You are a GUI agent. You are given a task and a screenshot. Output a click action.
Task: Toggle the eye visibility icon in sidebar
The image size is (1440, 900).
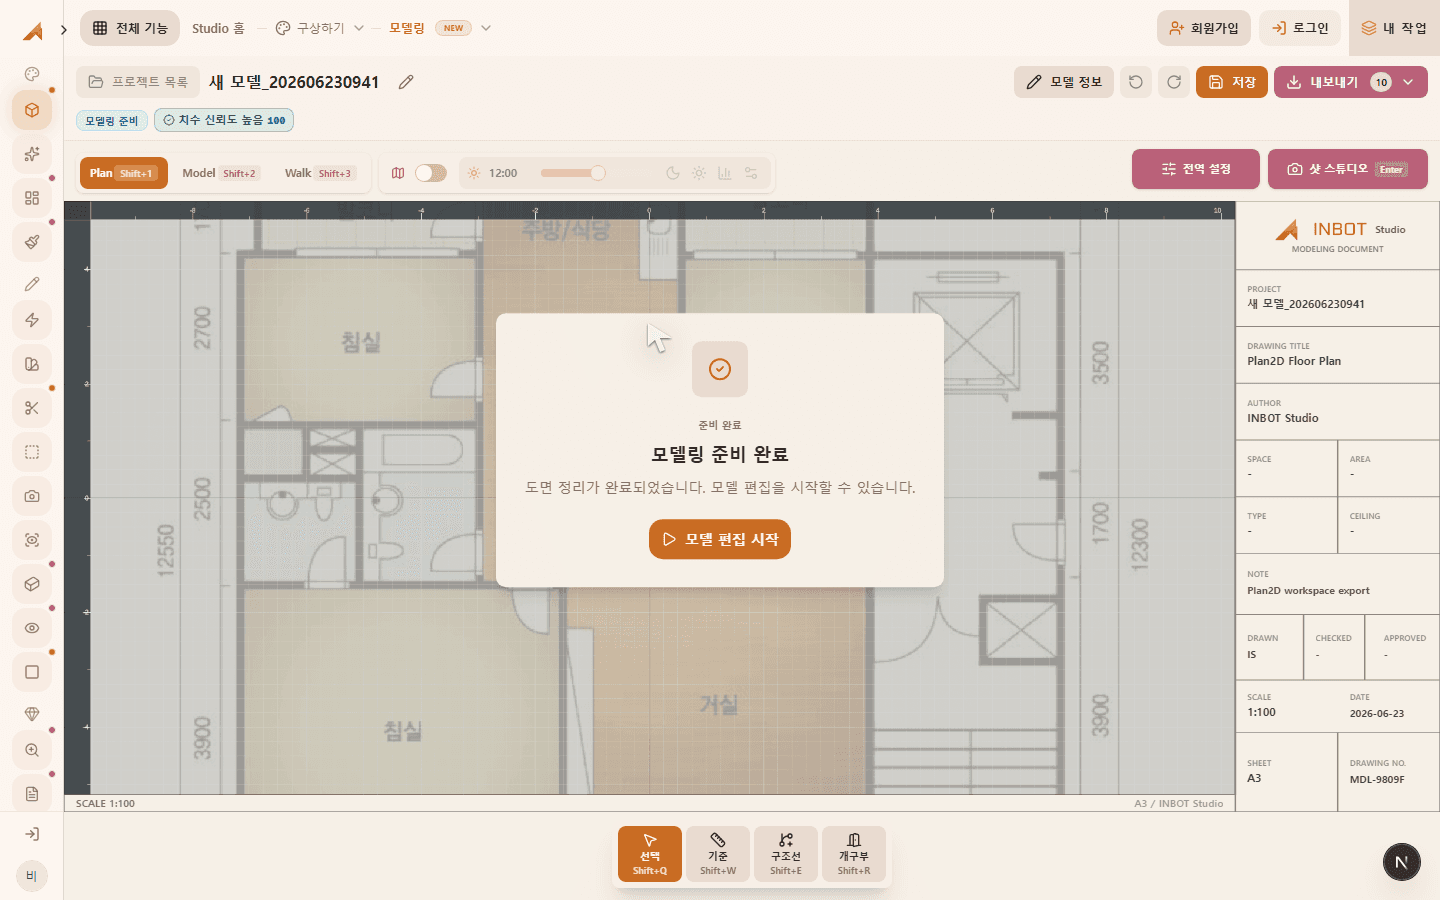[x=32, y=628]
